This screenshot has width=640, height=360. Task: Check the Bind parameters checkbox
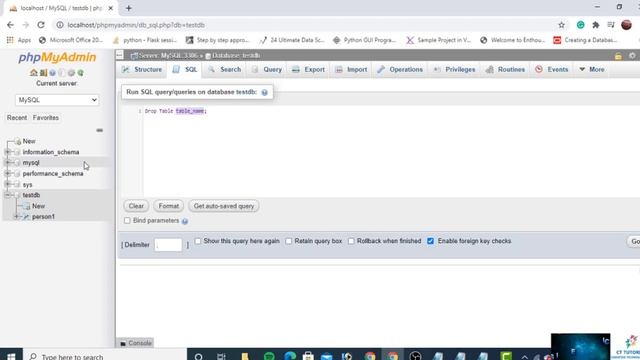click(127, 220)
